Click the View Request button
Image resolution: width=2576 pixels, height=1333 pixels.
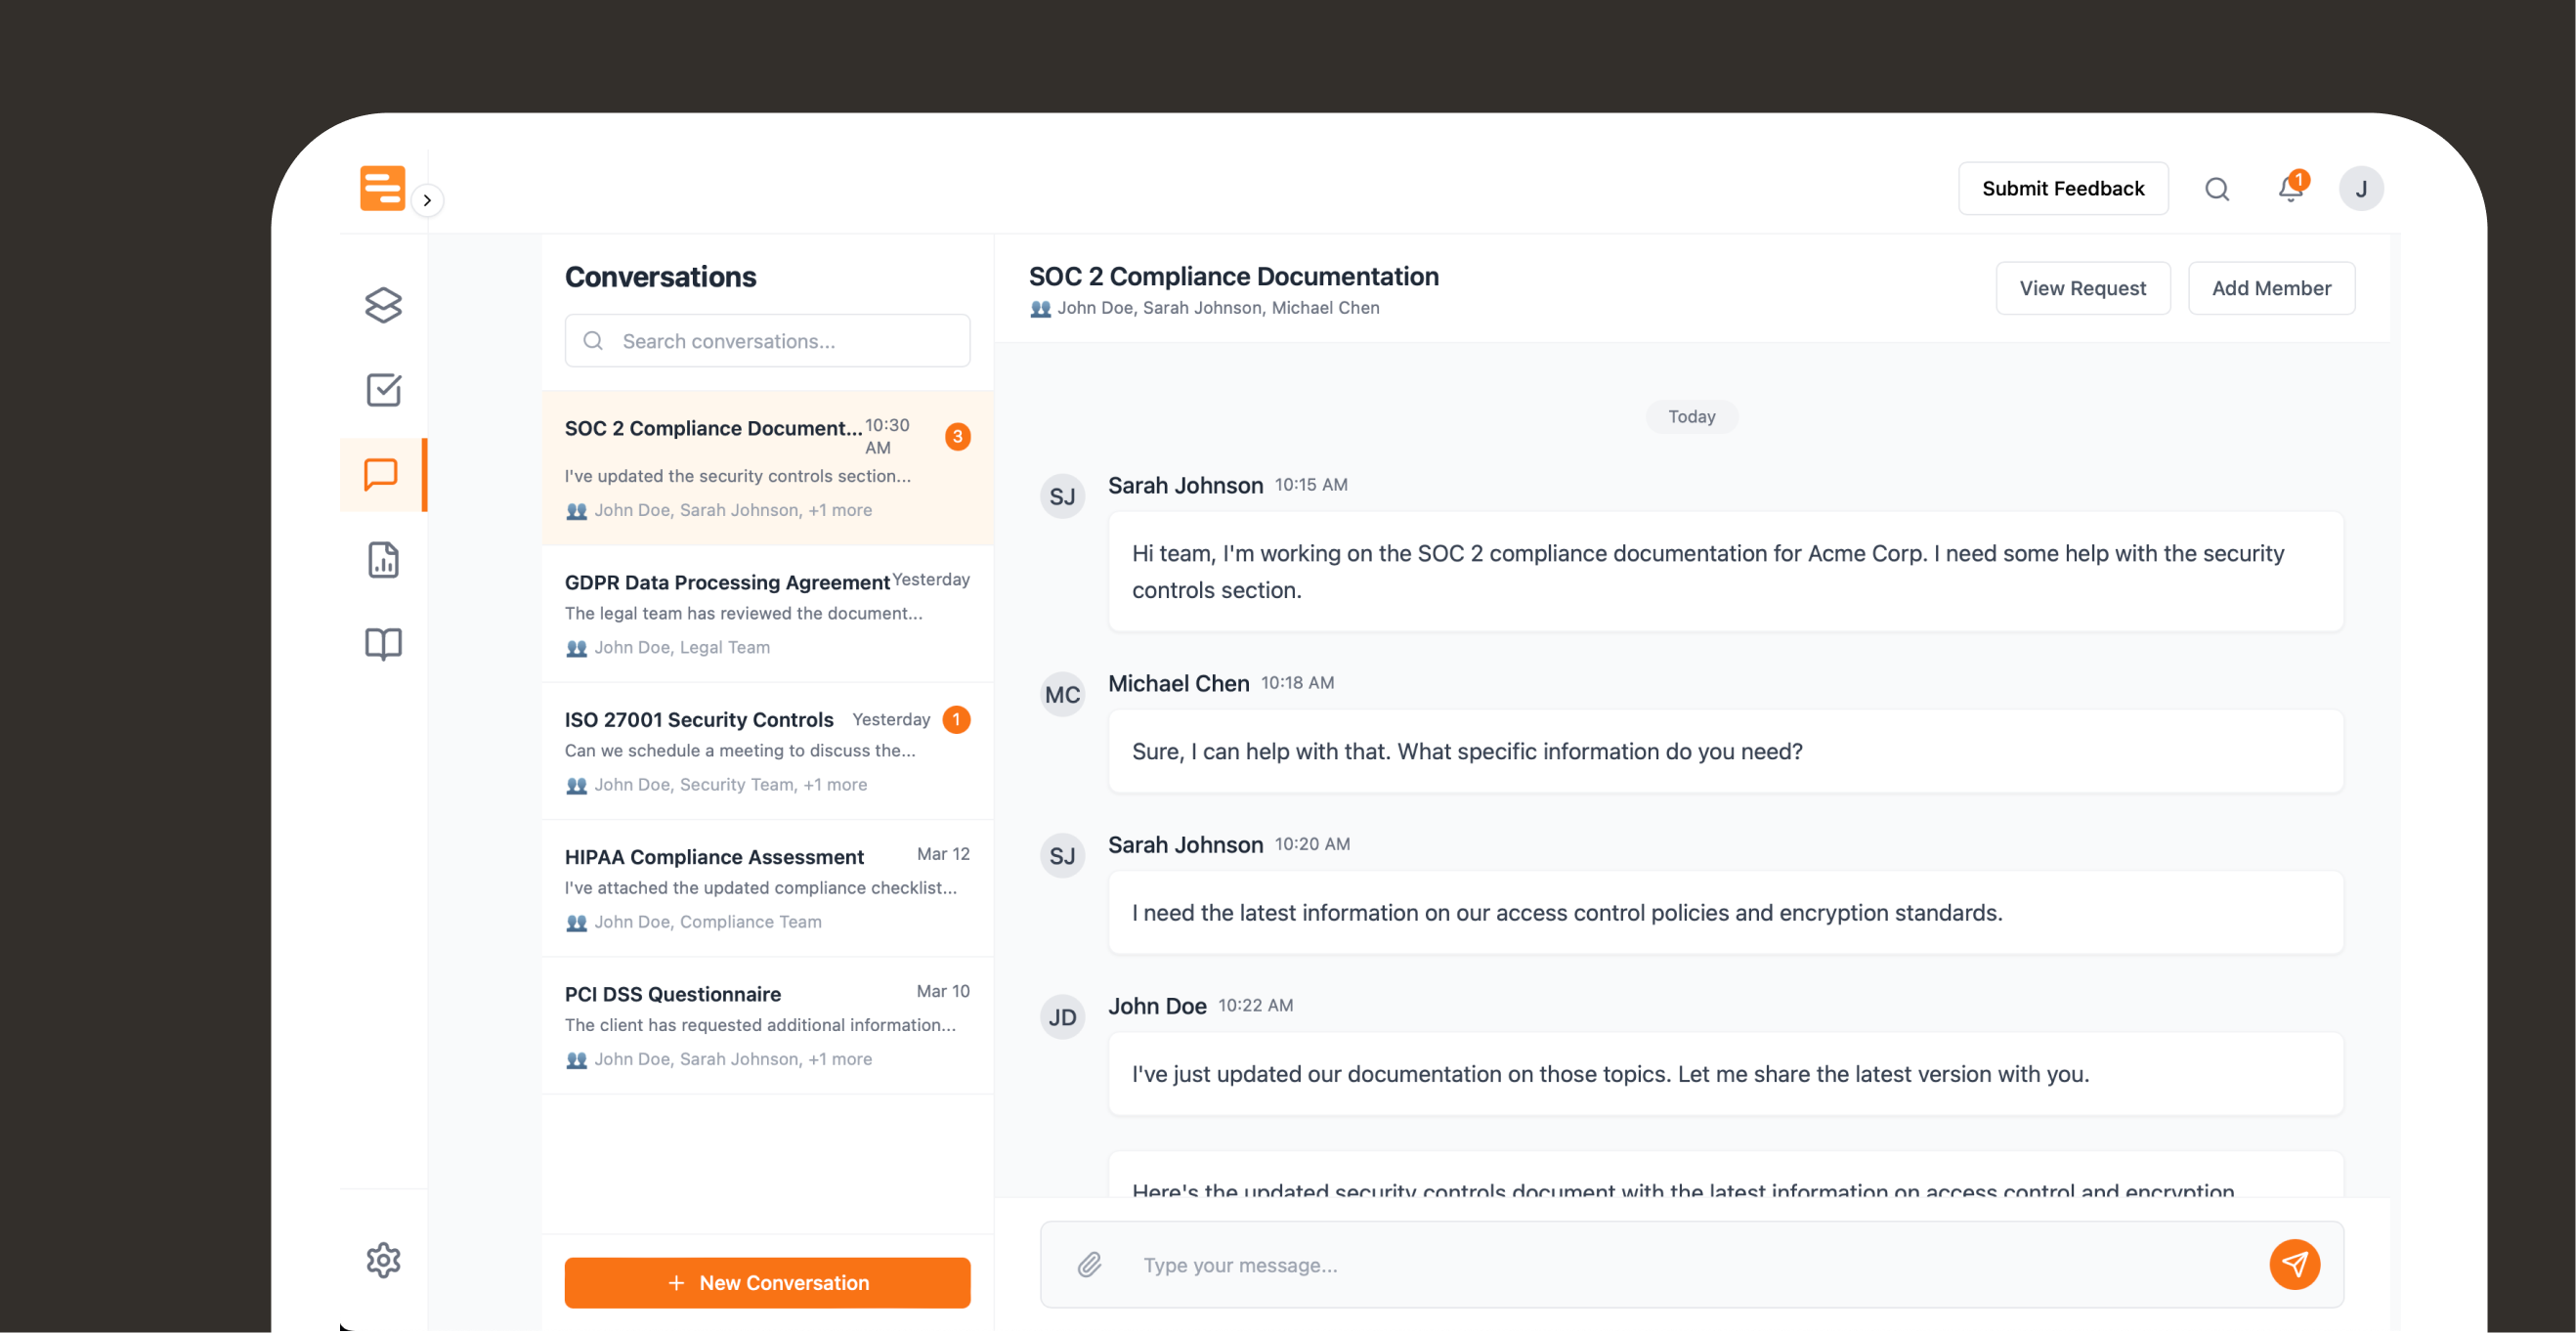tap(2082, 289)
